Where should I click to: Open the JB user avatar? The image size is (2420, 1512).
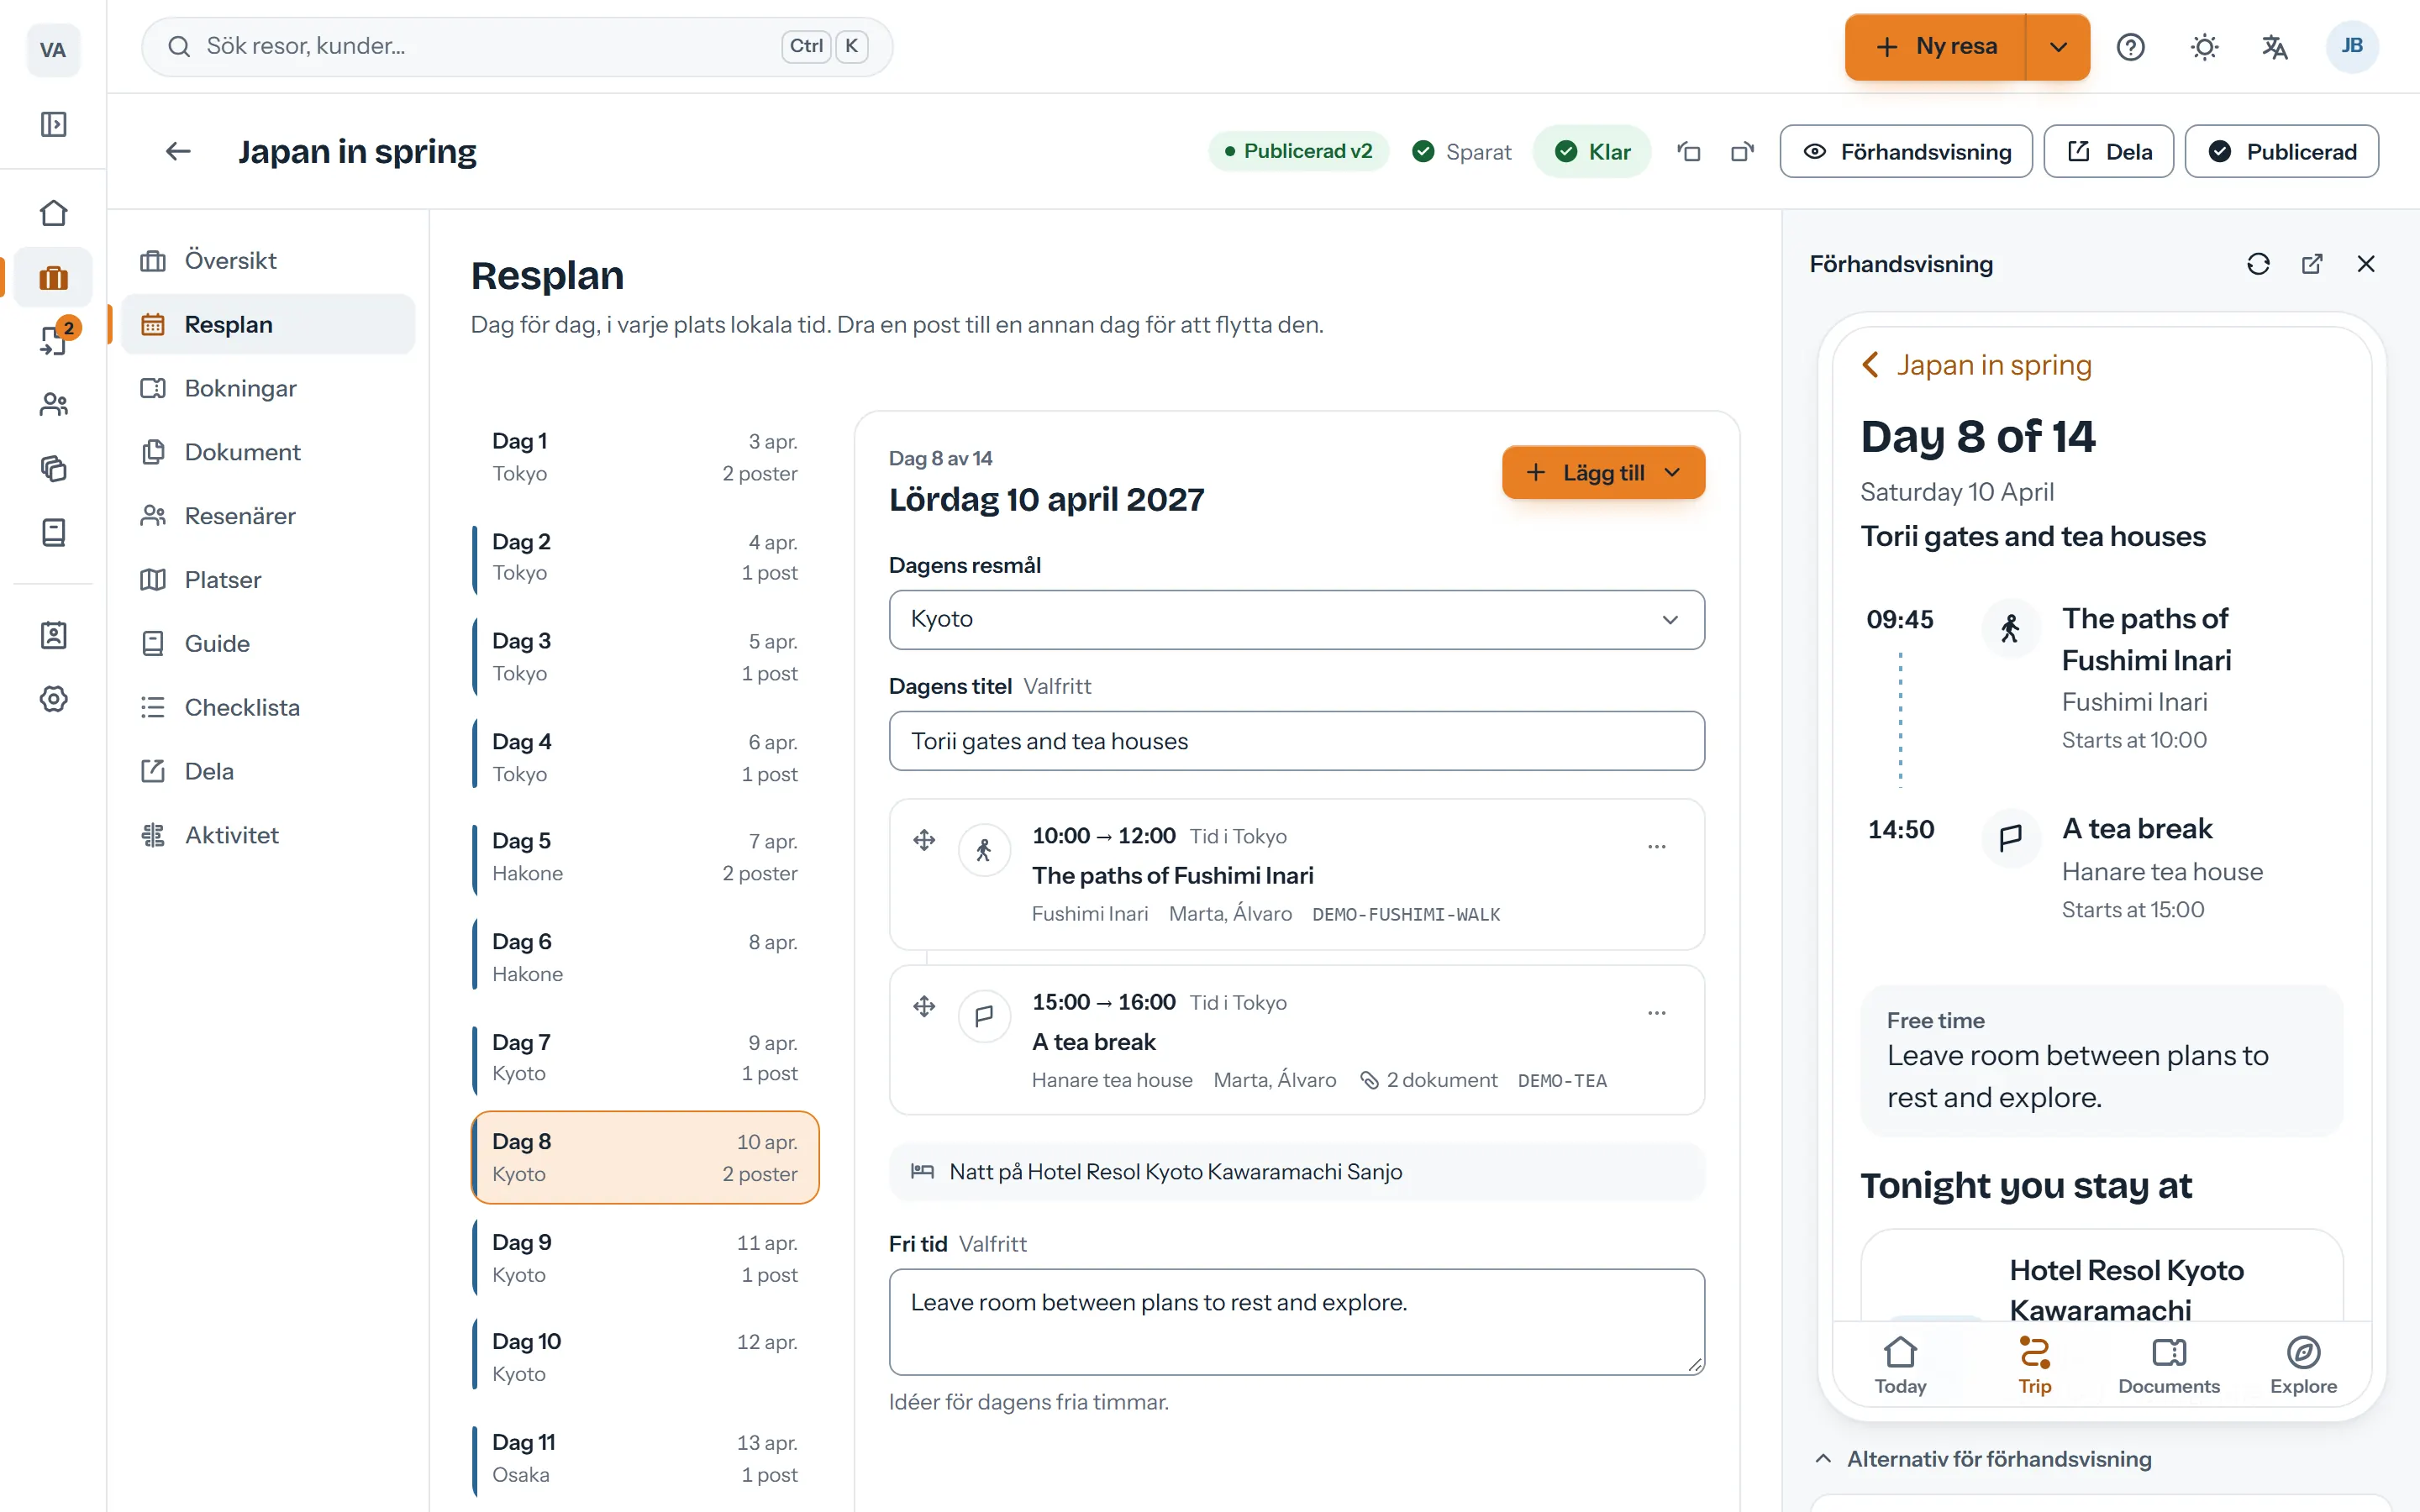click(2351, 46)
